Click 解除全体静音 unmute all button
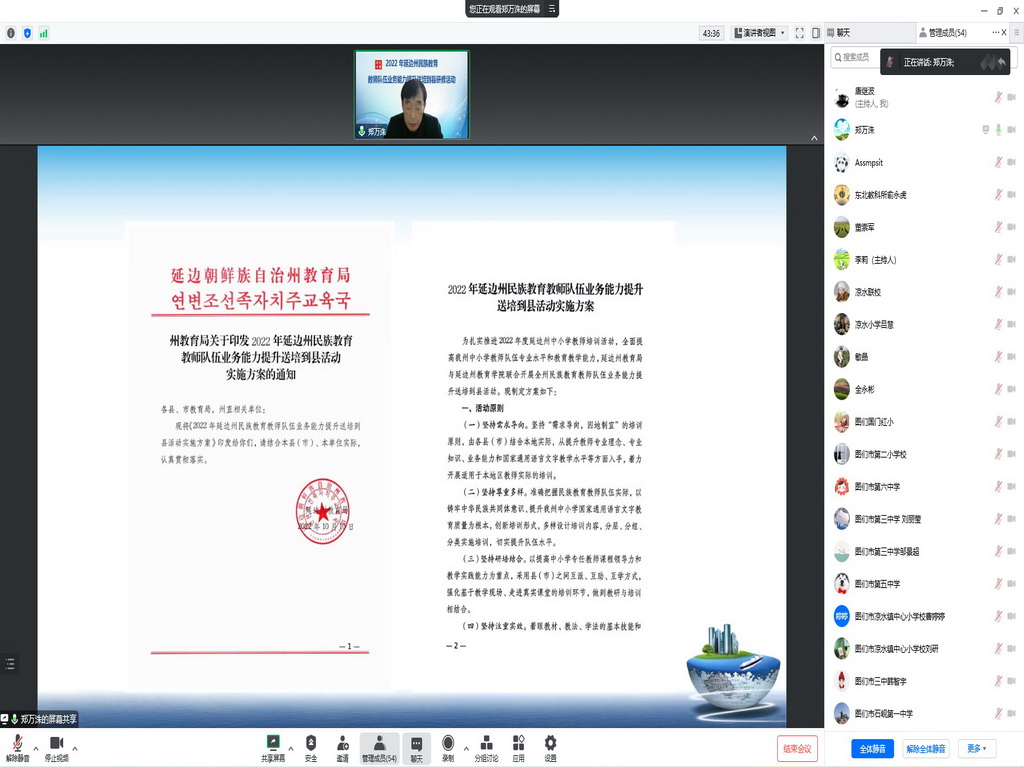The height and width of the screenshot is (768, 1024). (x=926, y=748)
